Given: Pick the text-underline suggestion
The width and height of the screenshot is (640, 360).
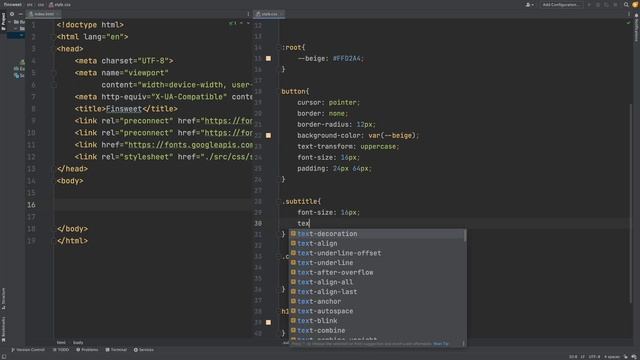Looking at the screenshot, I should click(377, 263).
